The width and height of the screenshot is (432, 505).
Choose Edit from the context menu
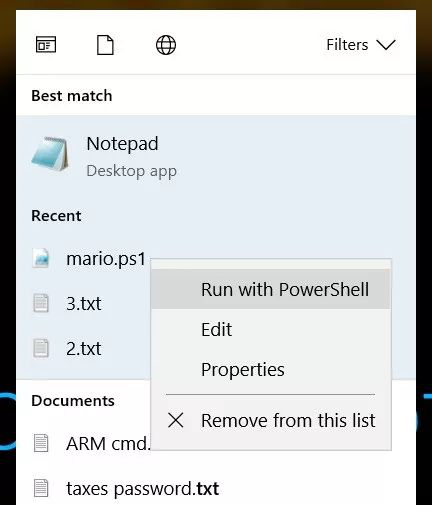pos(271,329)
